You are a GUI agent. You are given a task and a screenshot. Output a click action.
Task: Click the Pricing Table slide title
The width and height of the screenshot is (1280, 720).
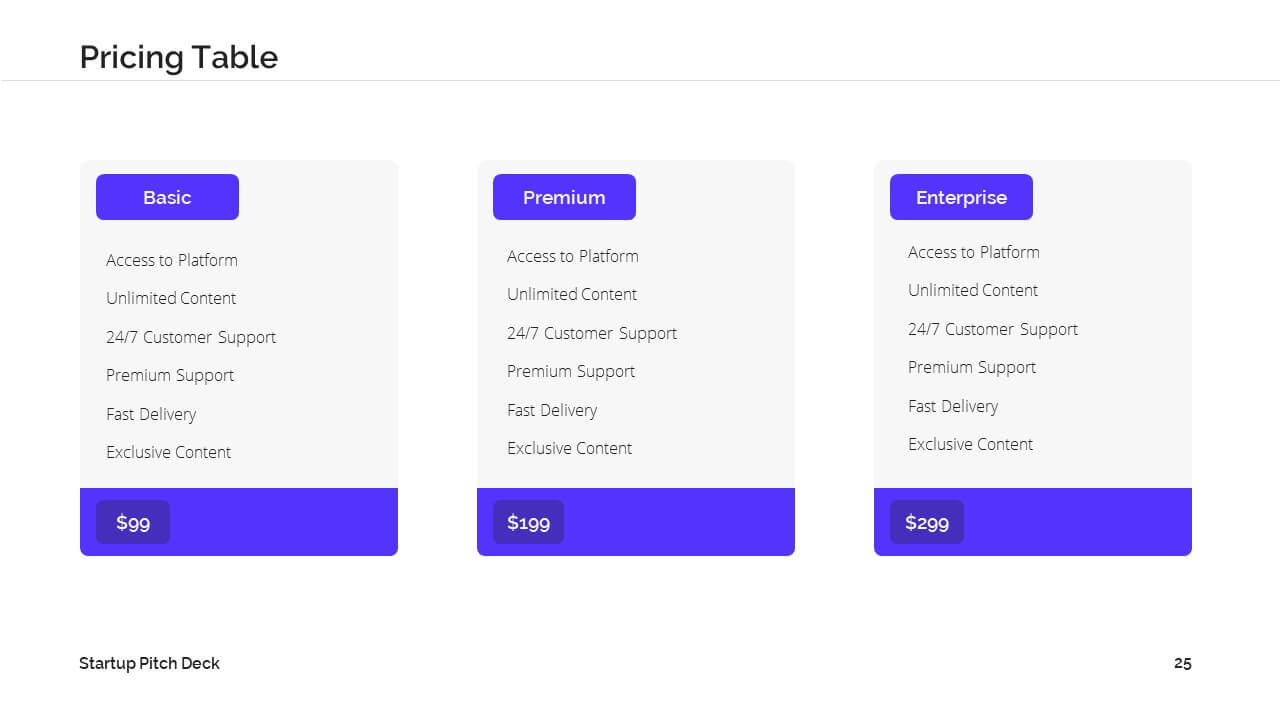pyautogui.click(x=179, y=57)
